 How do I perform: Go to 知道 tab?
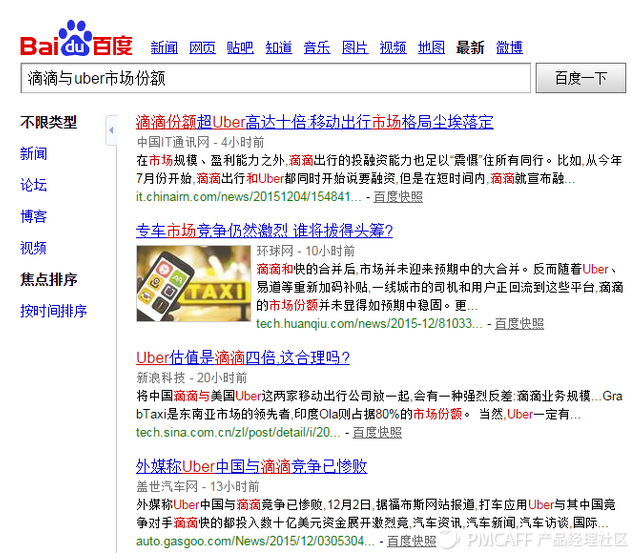pyautogui.click(x=279, y=48)
